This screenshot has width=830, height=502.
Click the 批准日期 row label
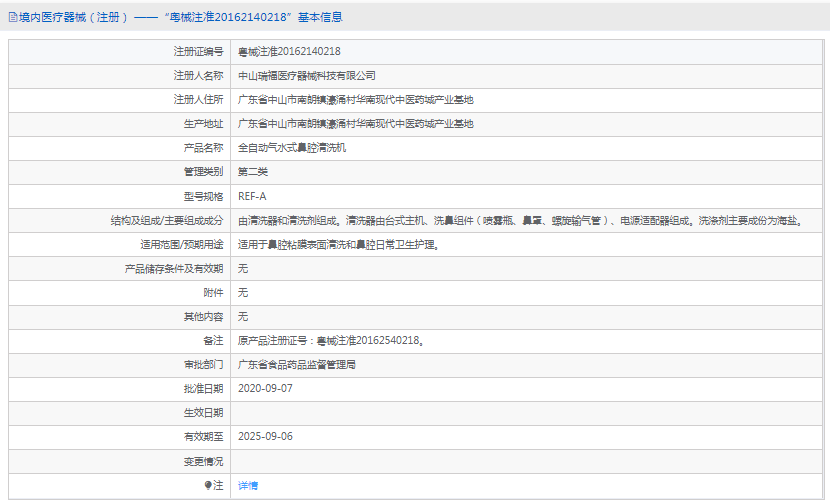pyautogui.click(x=203, y=389)
